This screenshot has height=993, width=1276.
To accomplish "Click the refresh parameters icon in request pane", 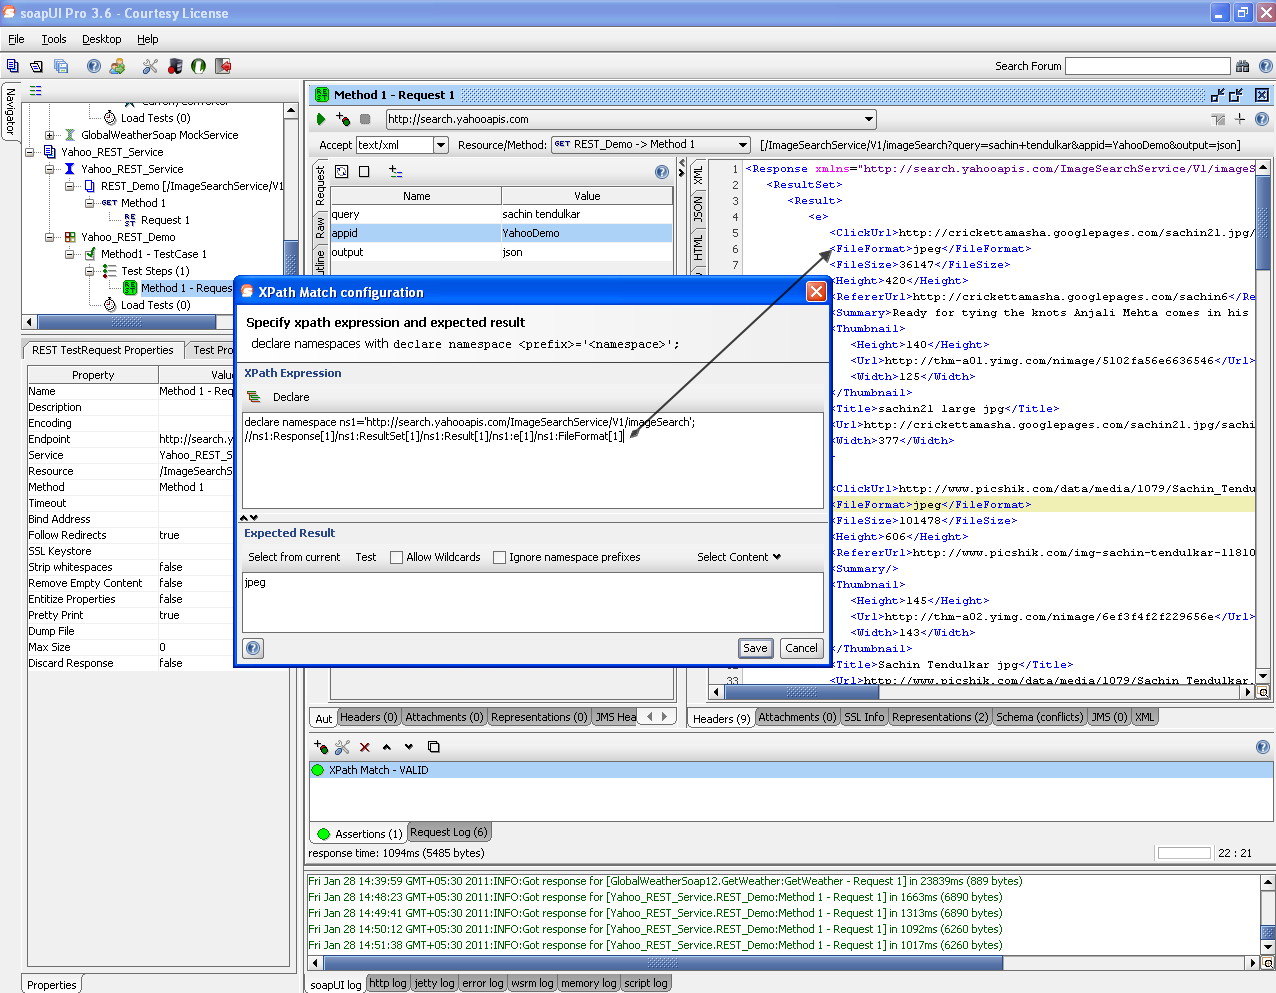I will (342, 172).
